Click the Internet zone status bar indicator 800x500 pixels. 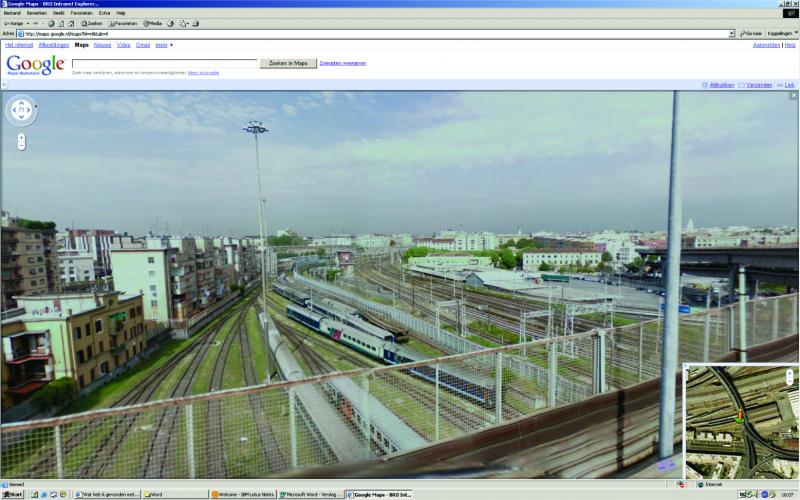tap(710, 484)
